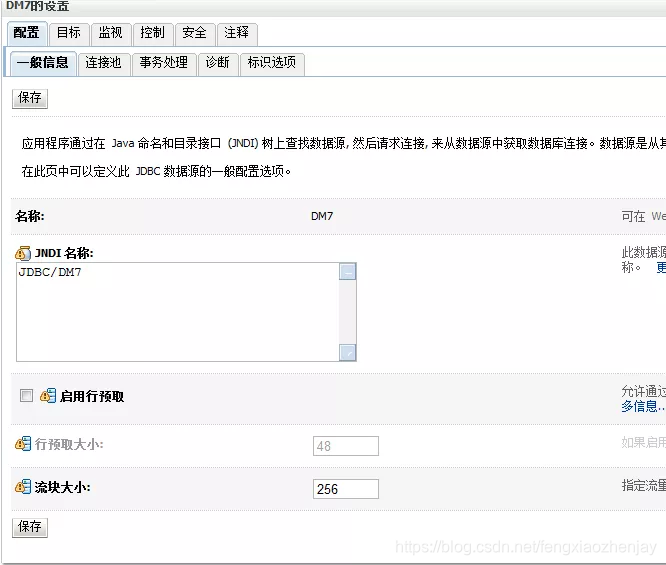Open the 多信息 link beside 启用行预取

click(643, 407)
